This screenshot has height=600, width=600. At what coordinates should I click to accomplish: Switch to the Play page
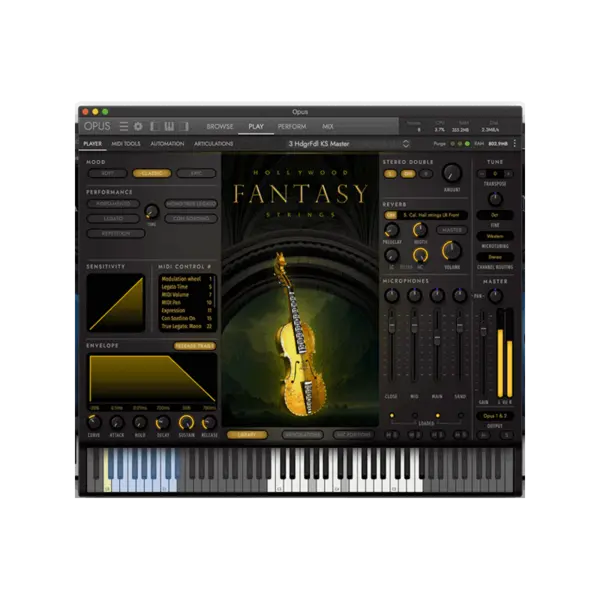(x=256, y=126)
